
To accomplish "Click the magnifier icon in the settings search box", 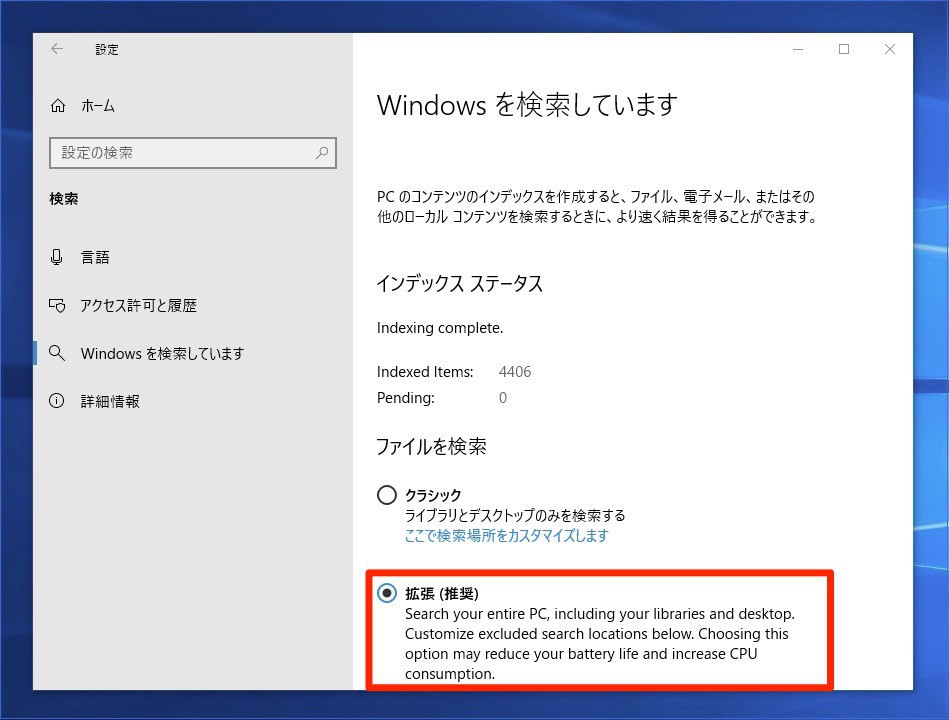I will pyautogui.click(x=322, y=152).
